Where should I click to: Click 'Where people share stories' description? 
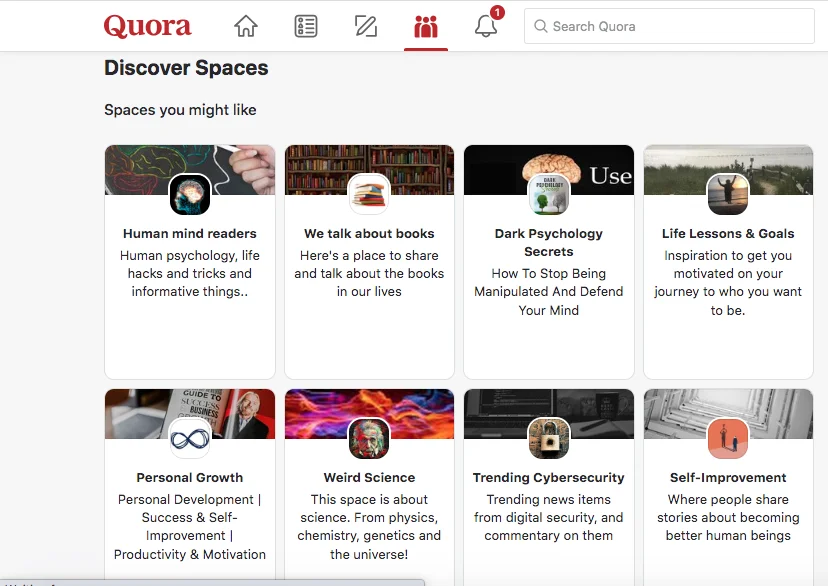tap(728, 517)
